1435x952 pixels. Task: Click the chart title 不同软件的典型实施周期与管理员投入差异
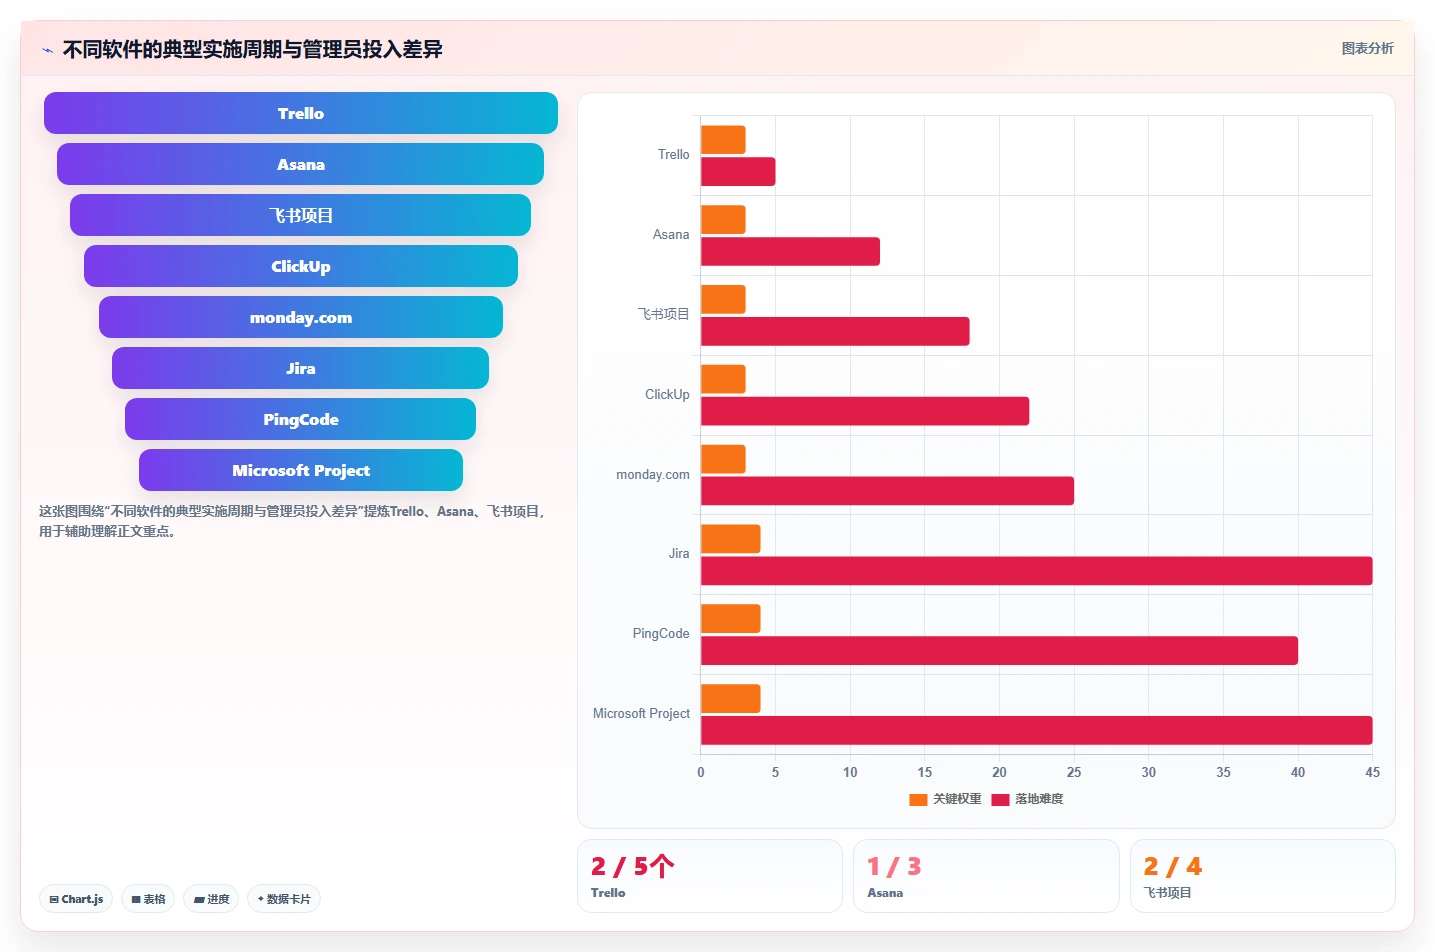(x=253, y=49)
